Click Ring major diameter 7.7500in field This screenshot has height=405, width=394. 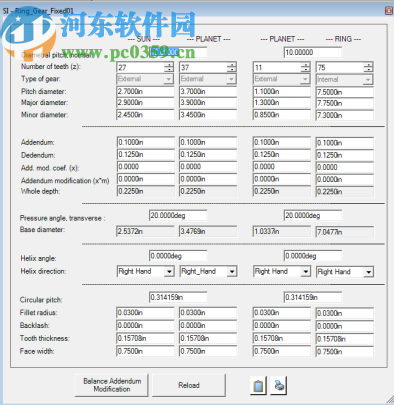click(345, 103)
